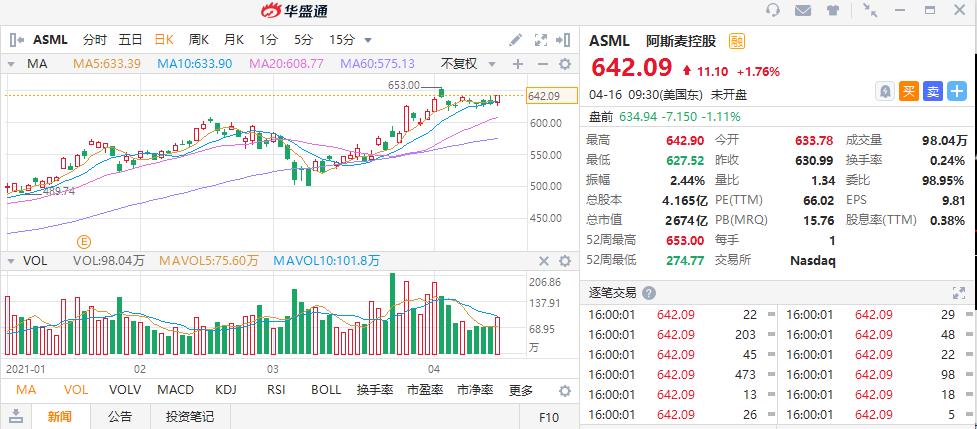Toggle the KDJ indicator
Viewport: 977px width, 429px height.
225,390
